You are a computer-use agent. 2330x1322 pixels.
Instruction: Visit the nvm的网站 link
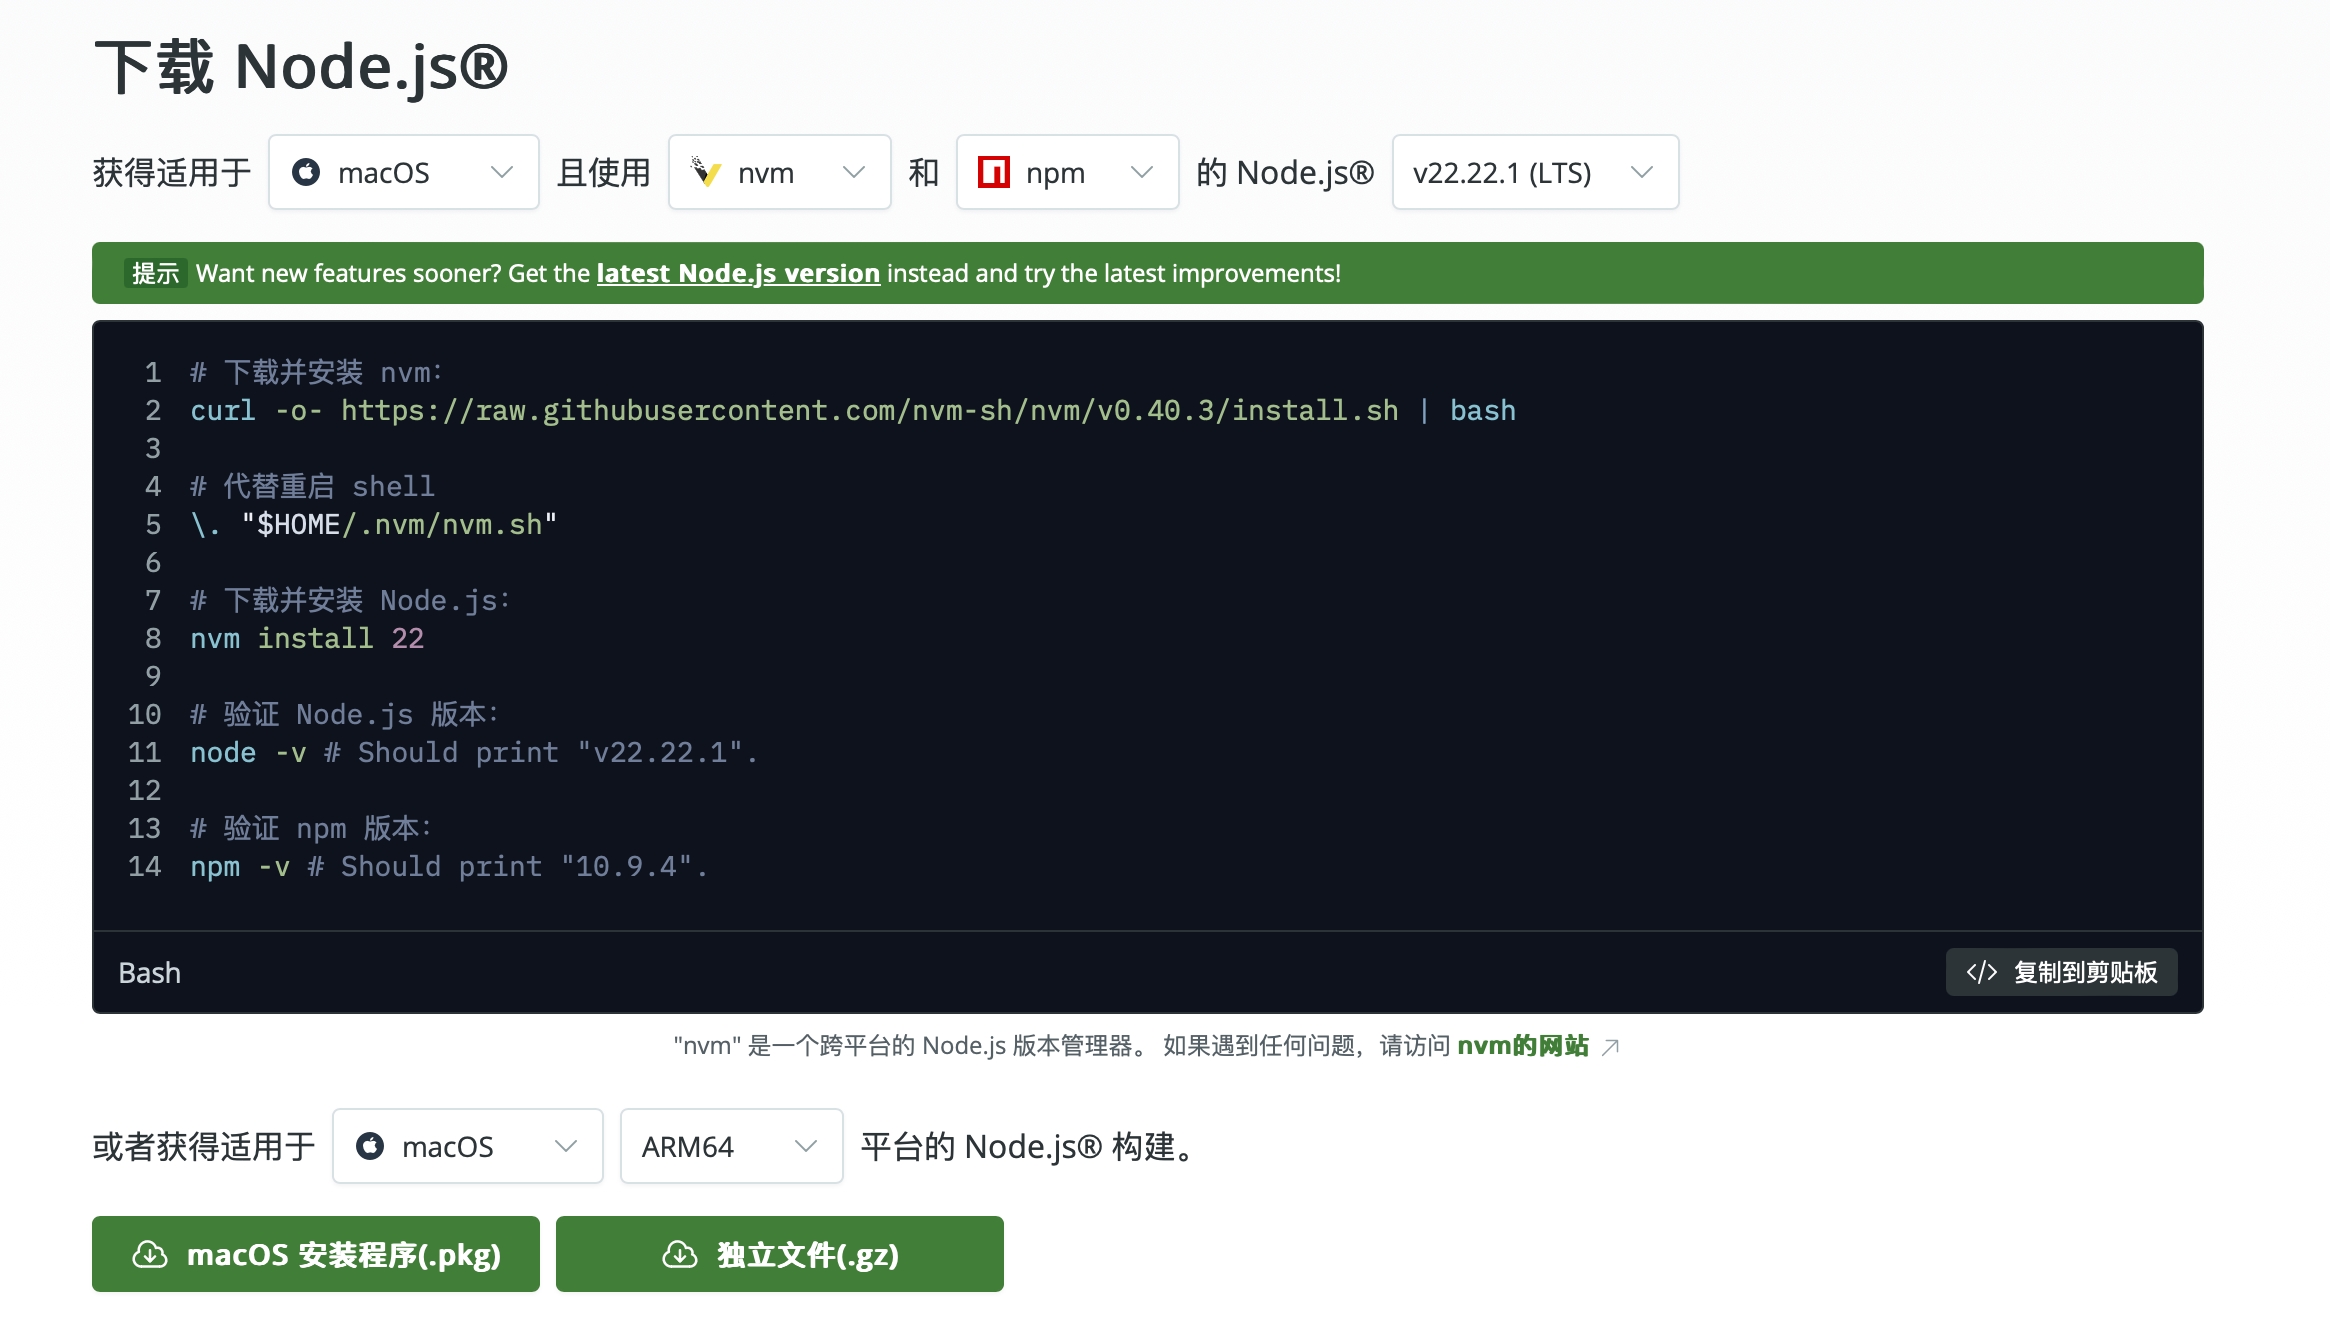1522,1046
